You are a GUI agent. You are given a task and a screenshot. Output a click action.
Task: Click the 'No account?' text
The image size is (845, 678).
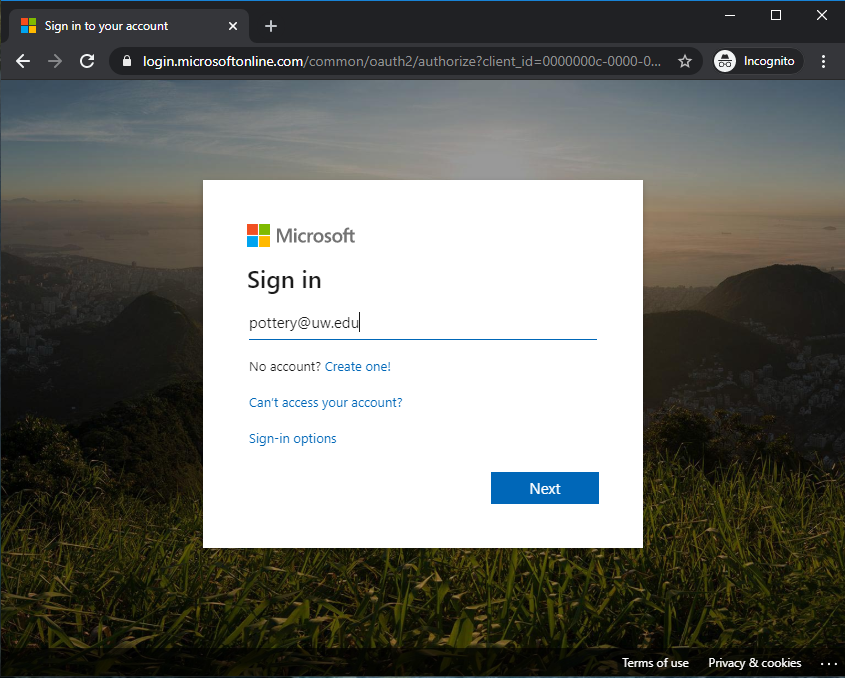(x=285, y=366)
